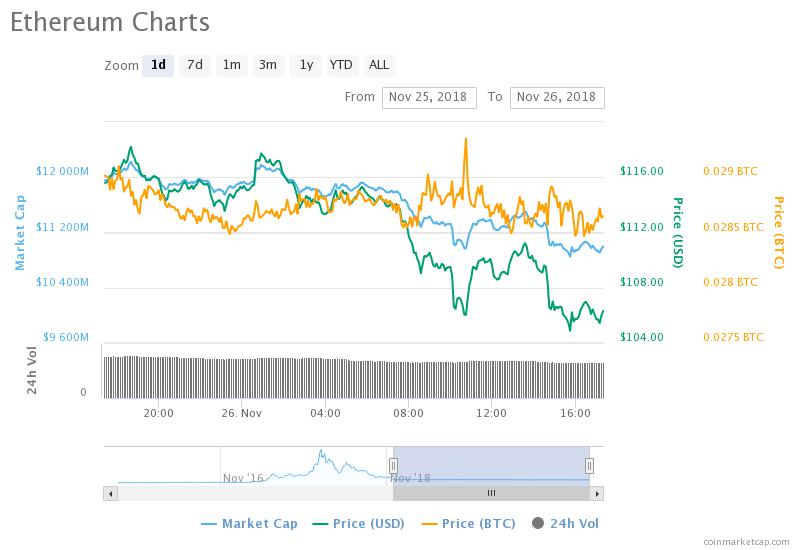Image resolution: width=800 pixels, height=550 pixels.
Task: Click the $116.00 price axis label
Action: [x=642, y=171]
